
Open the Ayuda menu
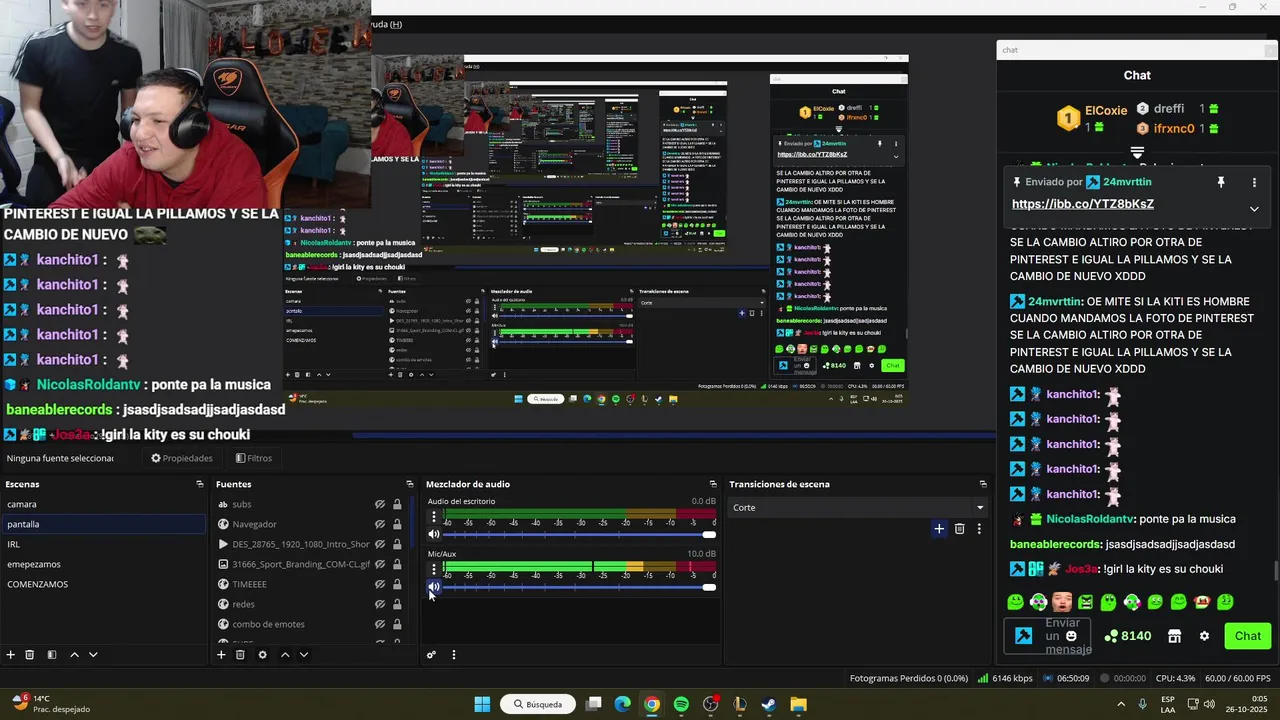385,24
